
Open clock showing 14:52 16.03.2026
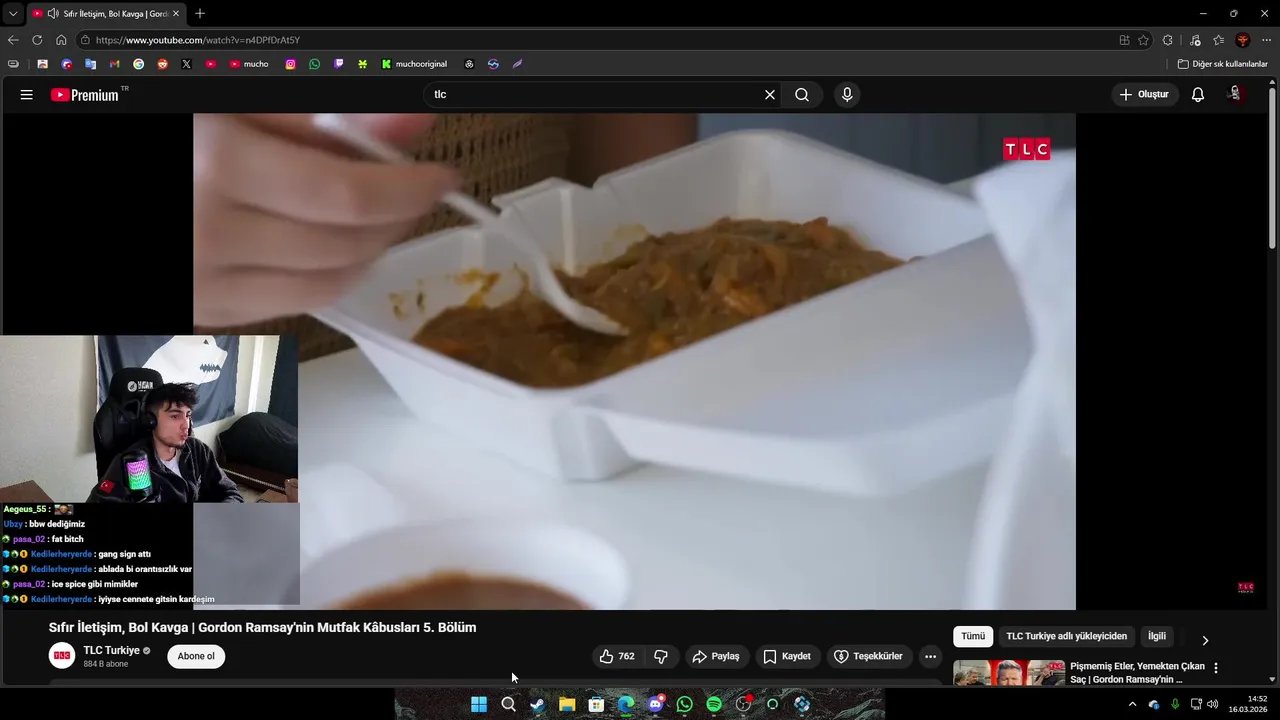[x=1249, y=704]
